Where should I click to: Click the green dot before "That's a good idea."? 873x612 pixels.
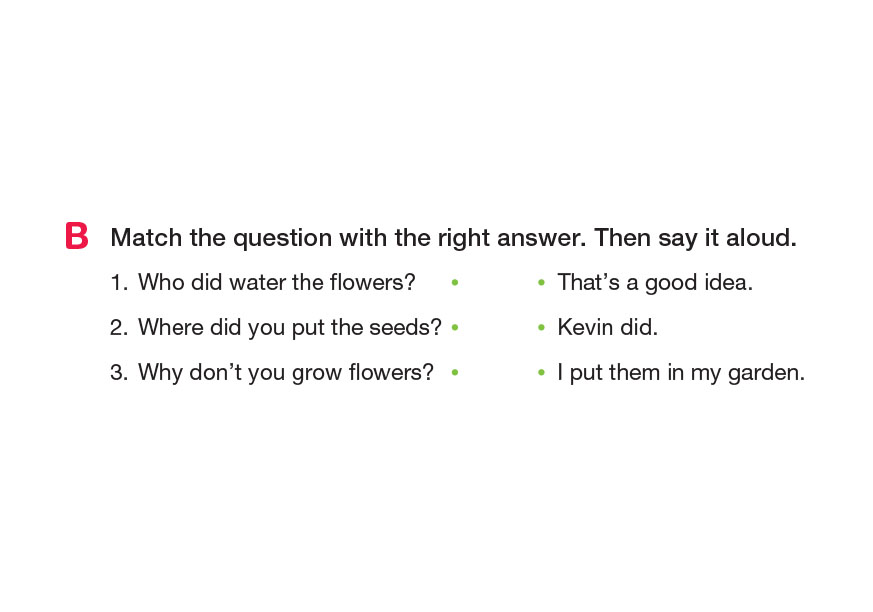point(541,283)
